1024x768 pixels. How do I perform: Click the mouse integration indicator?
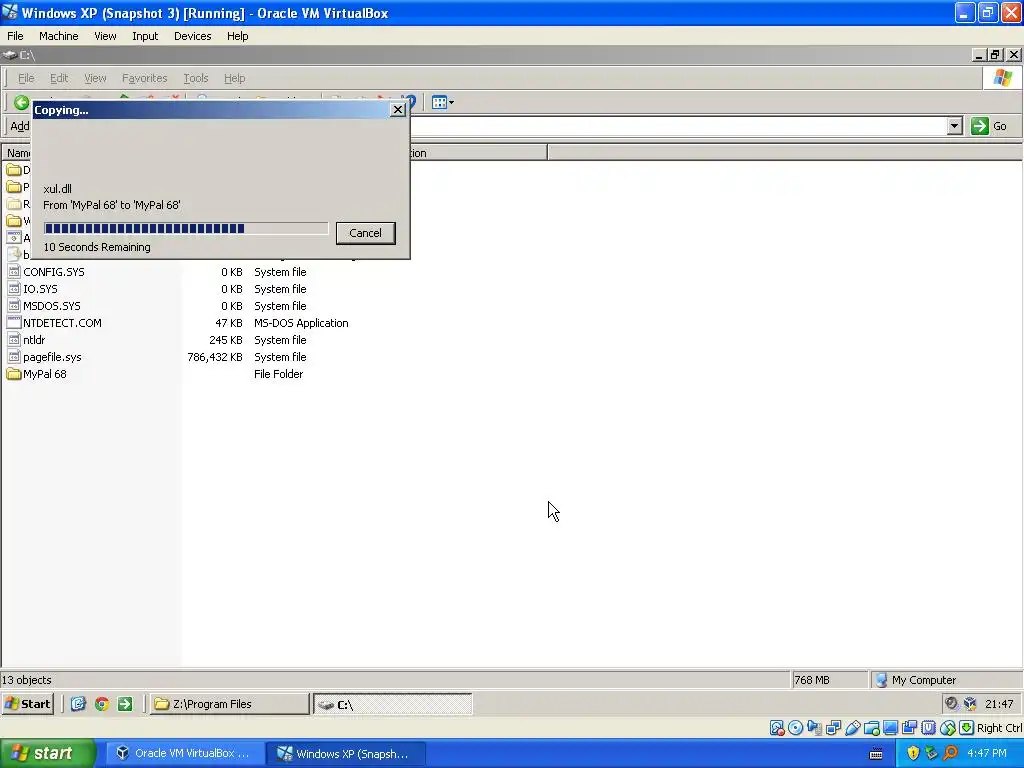point(947,728)
